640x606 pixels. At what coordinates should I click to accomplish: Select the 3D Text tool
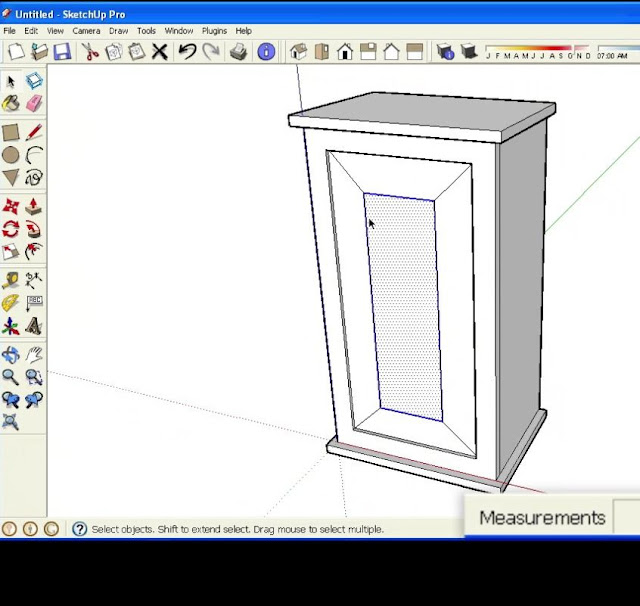pyautogui.click(x=34, y=326)
